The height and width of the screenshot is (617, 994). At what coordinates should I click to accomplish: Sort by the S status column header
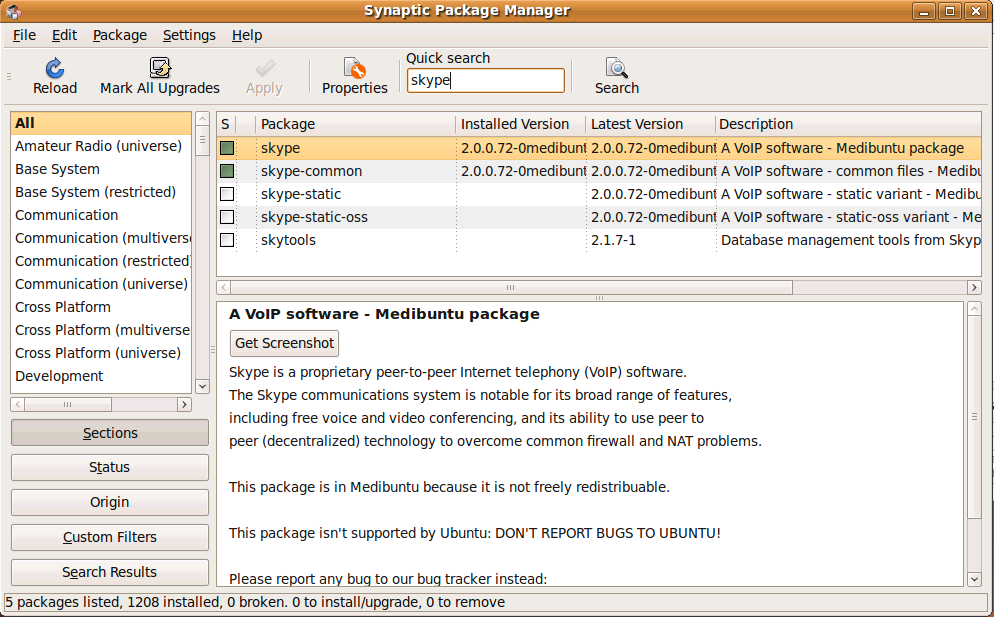[226, 124]
